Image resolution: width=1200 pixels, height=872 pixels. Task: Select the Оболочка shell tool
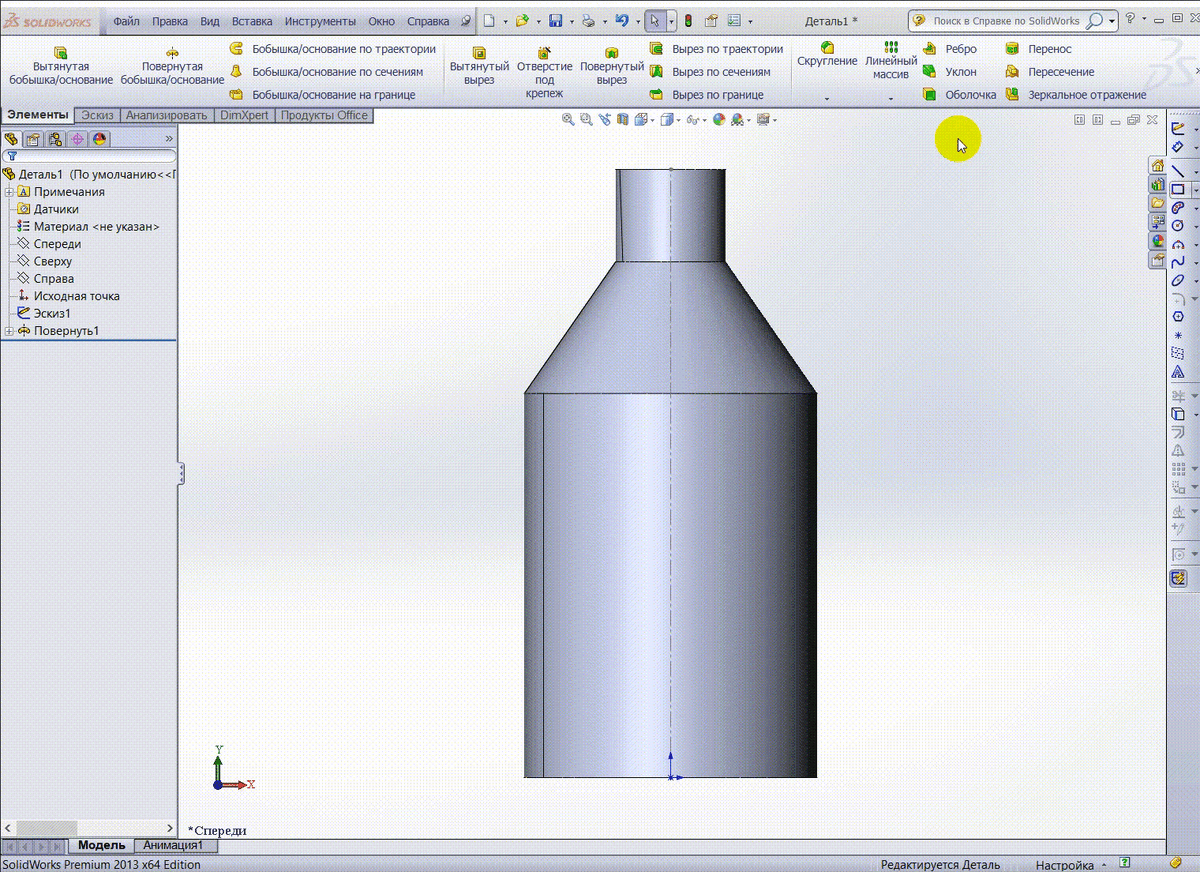pos(959,95)
